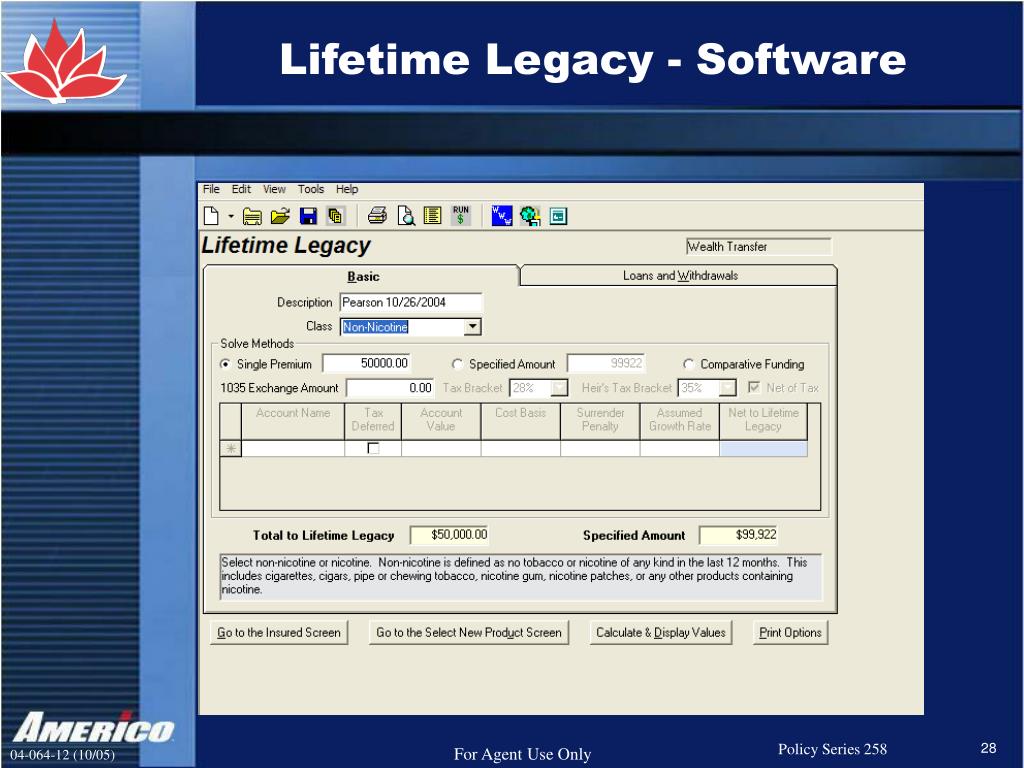Open the Heir's Tax Bracket dropdown

[x=728, y=388]
